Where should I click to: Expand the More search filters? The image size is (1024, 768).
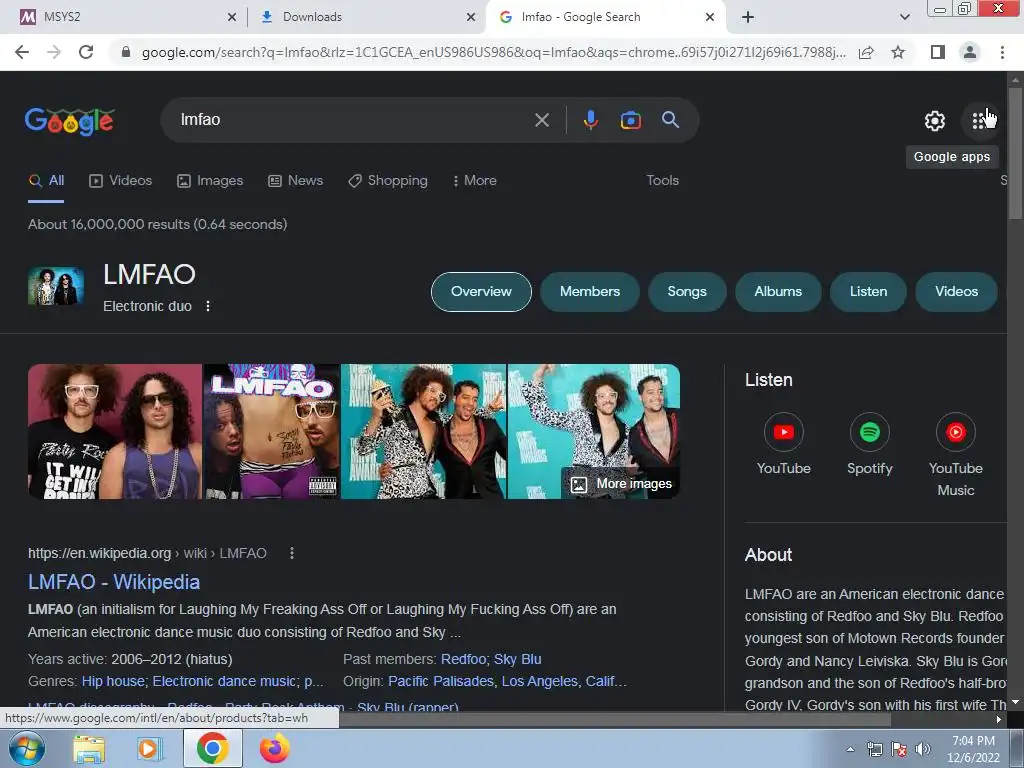[475, 180]
